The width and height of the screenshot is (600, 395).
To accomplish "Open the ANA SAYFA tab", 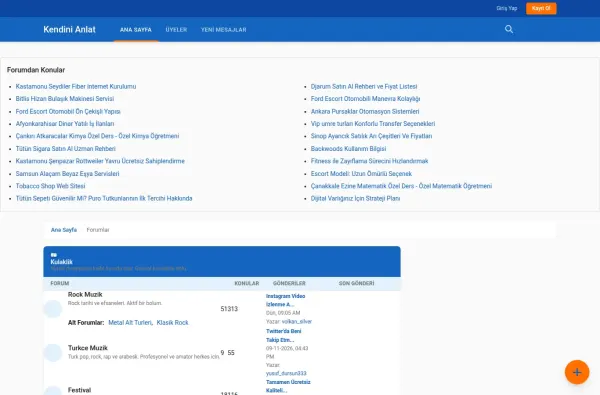I will 136,29.
